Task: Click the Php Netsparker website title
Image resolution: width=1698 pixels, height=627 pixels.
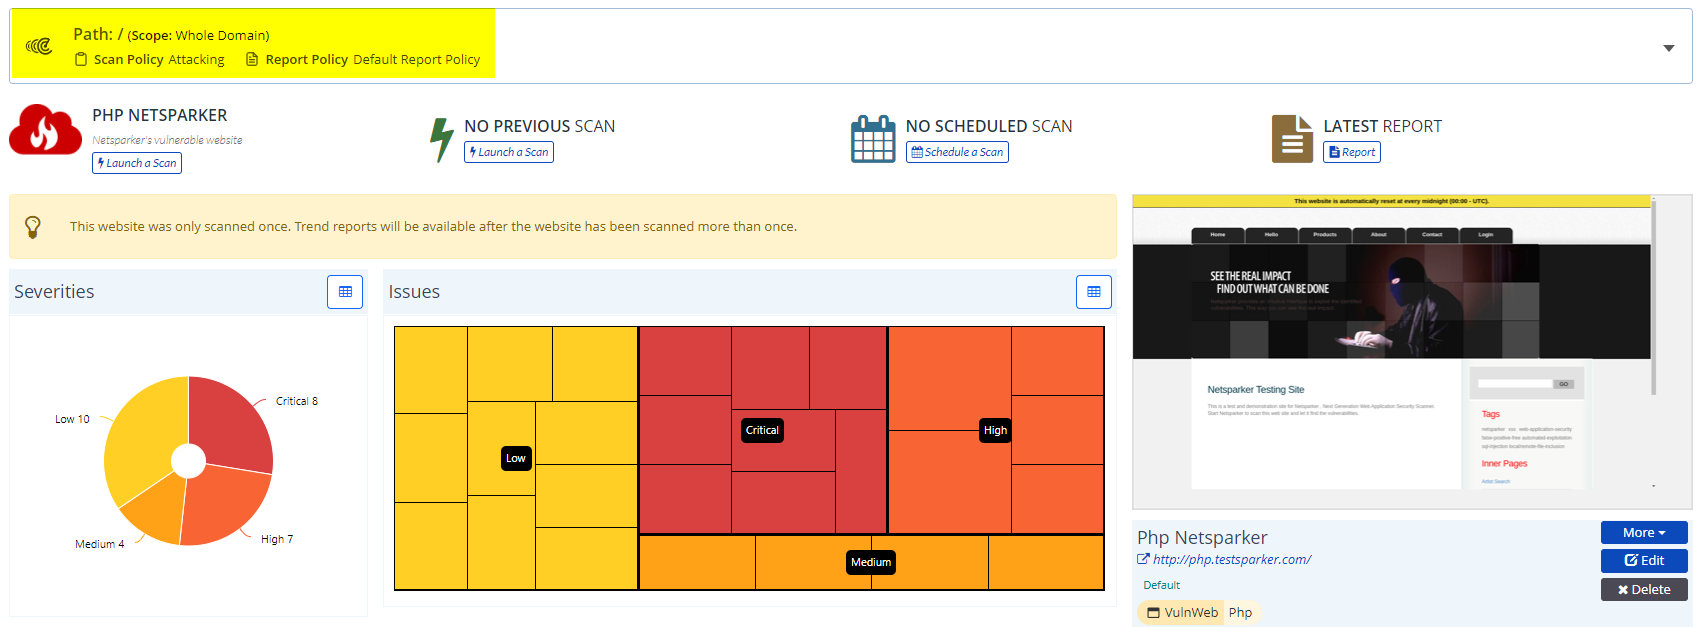Action: (1202, 537)
